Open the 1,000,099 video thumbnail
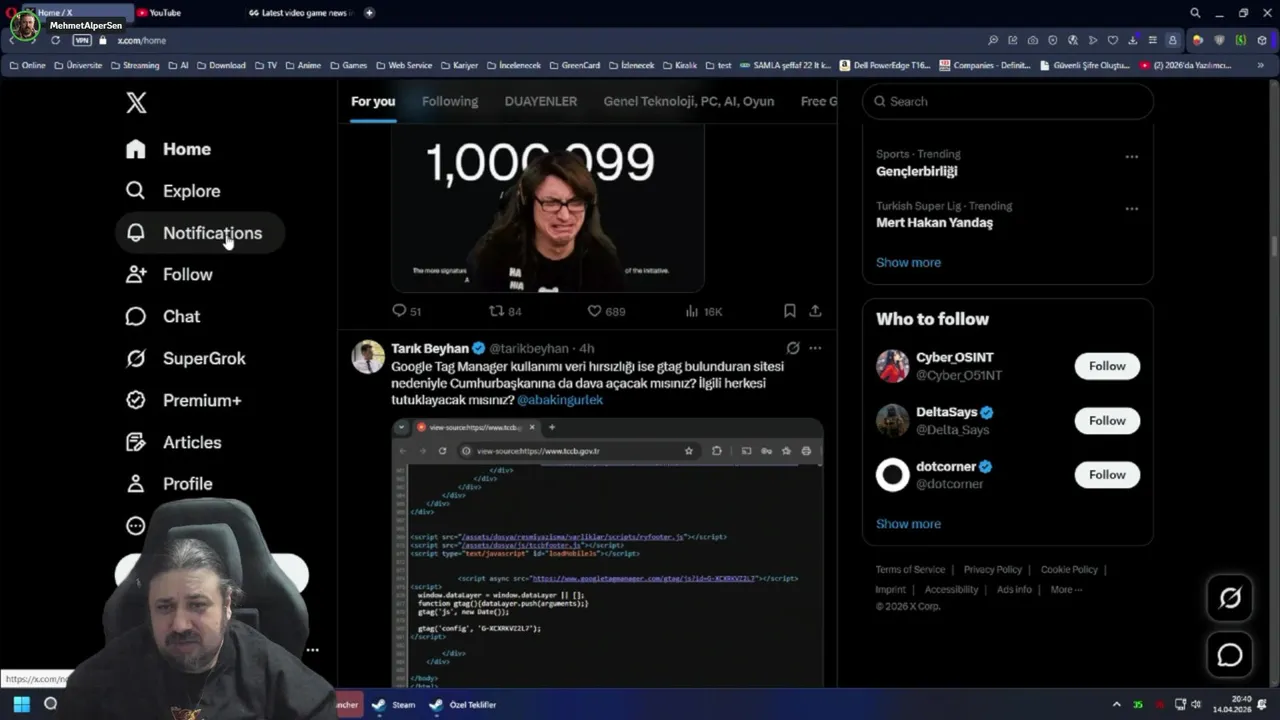 point(547,209)
